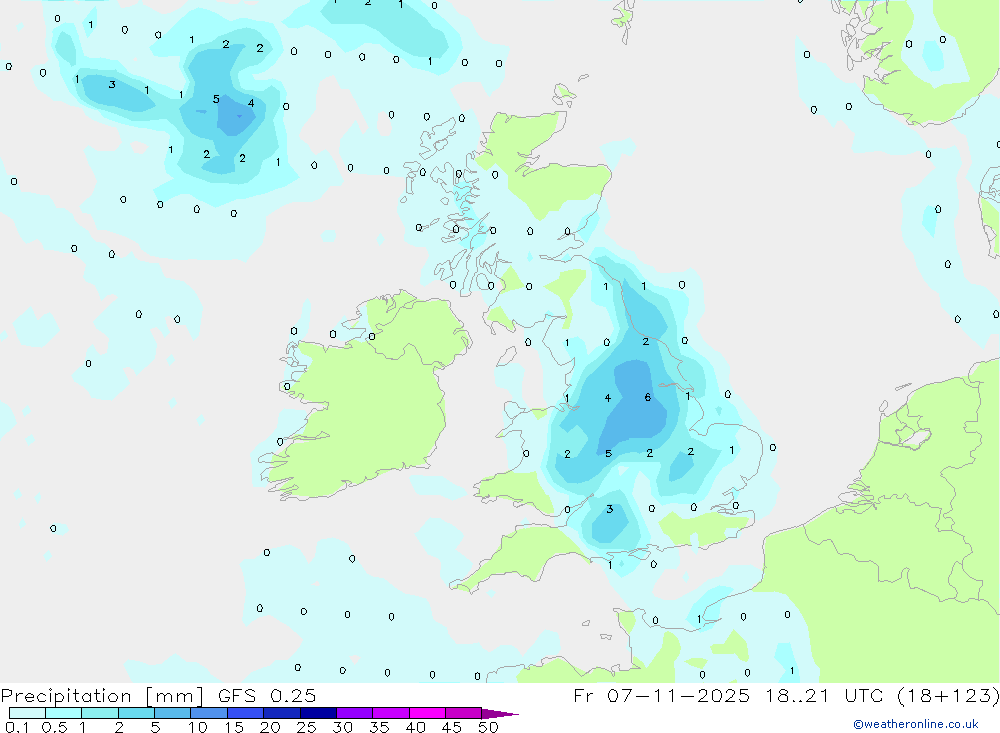
Task: Click the '0.5' legend tick label
Action: pos(54,727)
